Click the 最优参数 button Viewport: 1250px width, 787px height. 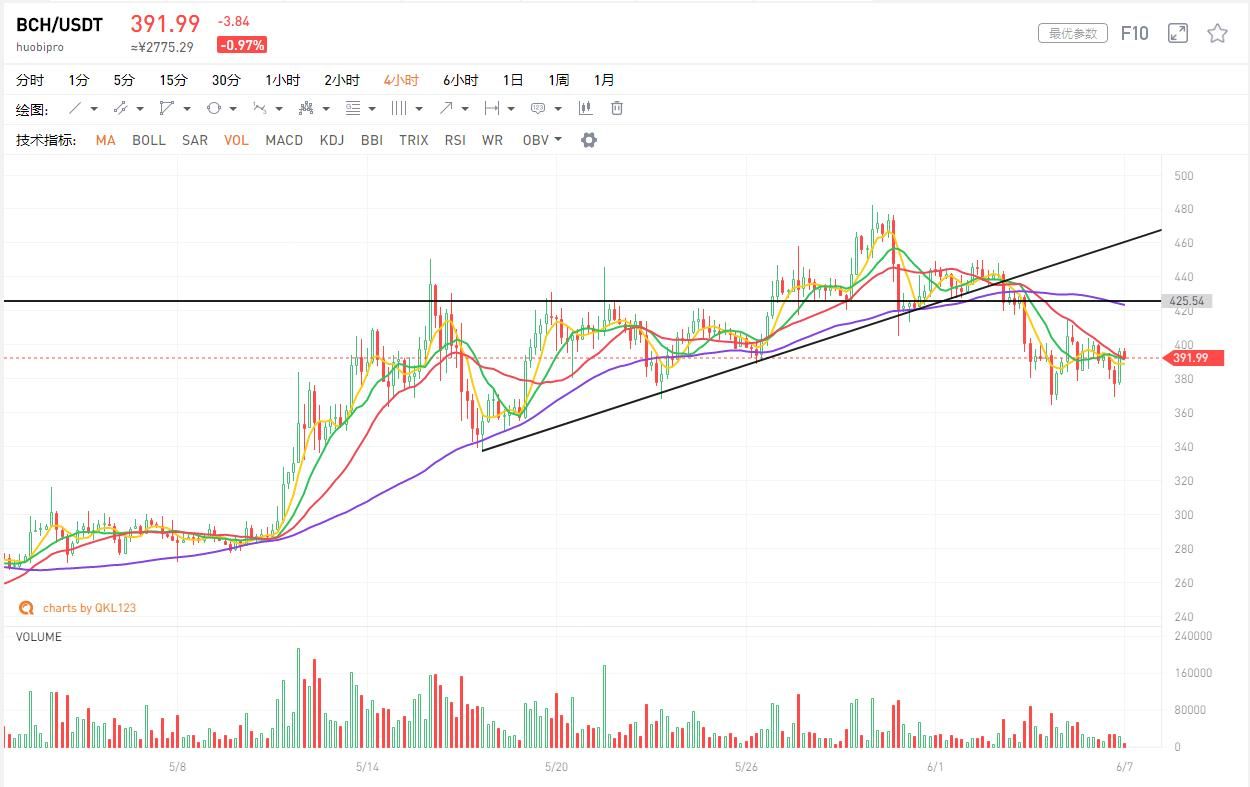point(1073,33)
